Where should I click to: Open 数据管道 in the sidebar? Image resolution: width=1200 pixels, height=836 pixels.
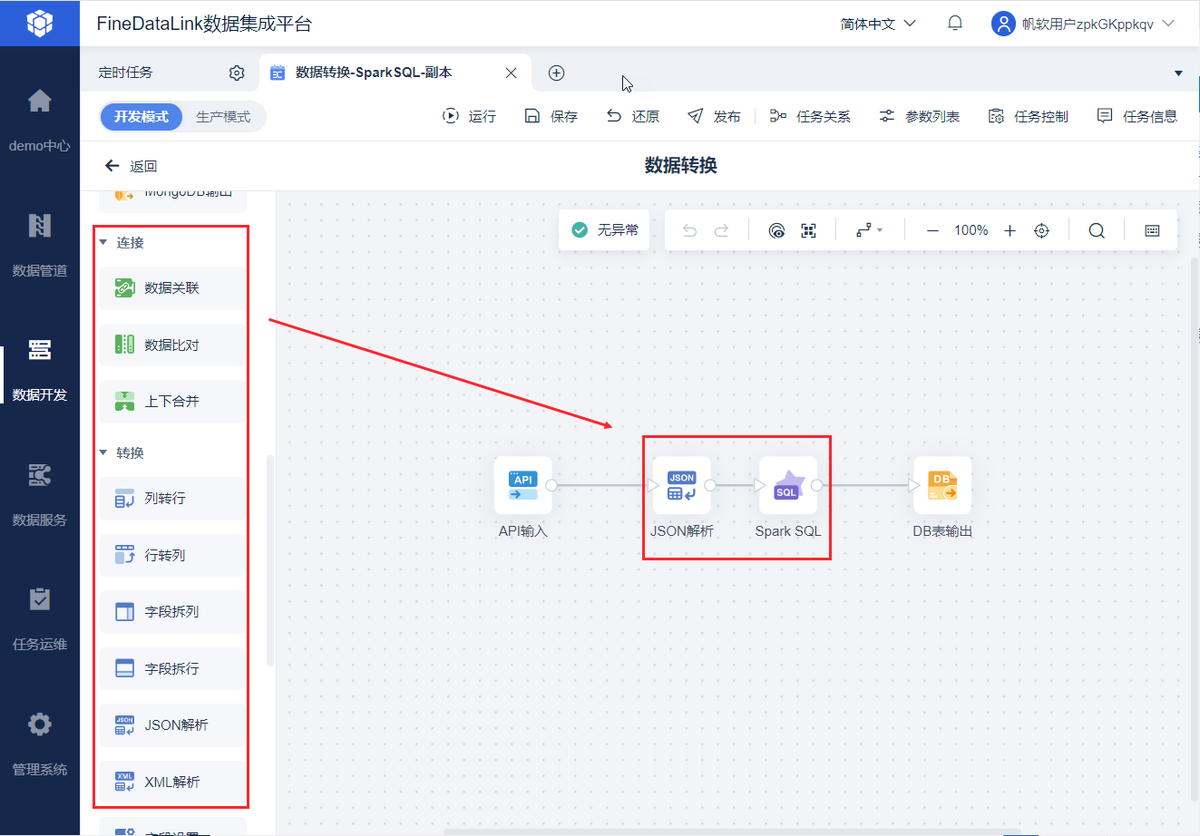[x=40, y=245]
